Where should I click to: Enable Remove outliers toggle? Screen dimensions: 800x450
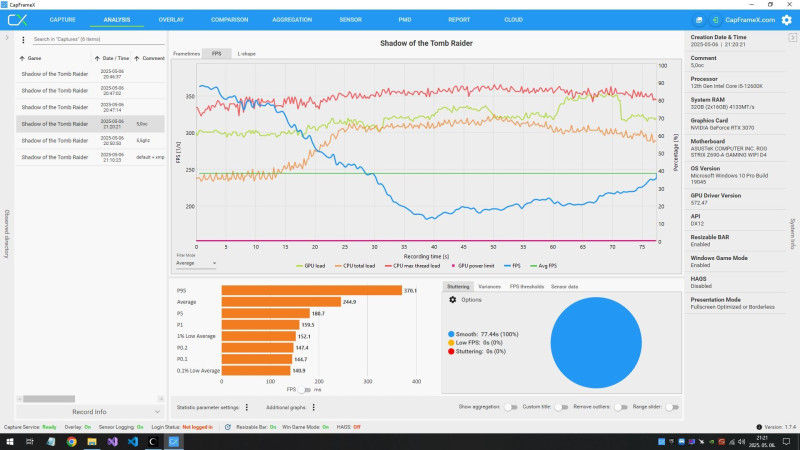(620, 407)
